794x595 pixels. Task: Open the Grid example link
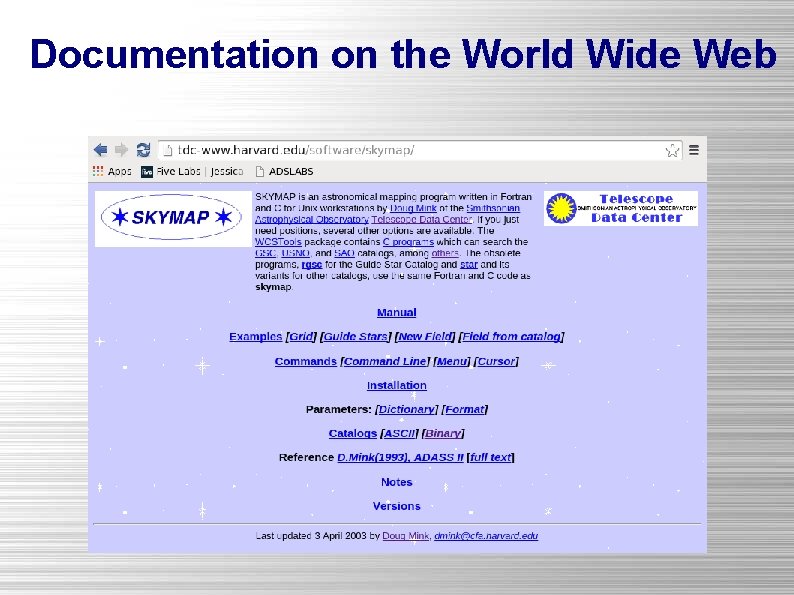tap(301, 337)
